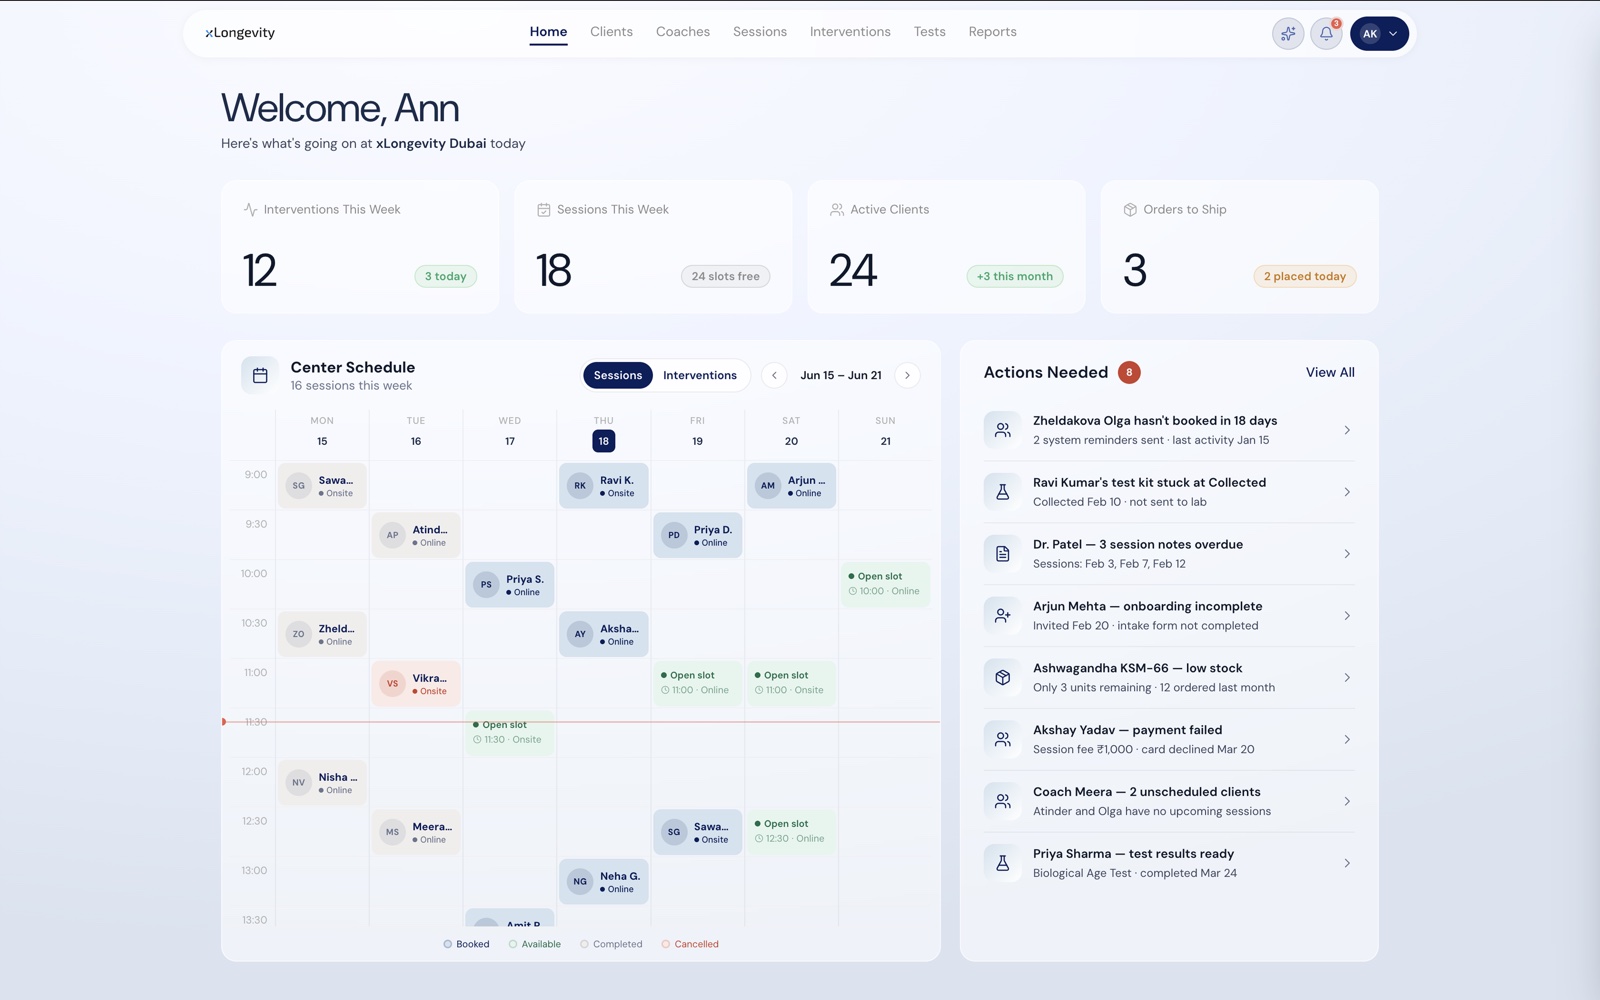The image size is (1600, 1000).
Task: Click the Sessions This Week calendar icon
Action: tap(544, 210)
